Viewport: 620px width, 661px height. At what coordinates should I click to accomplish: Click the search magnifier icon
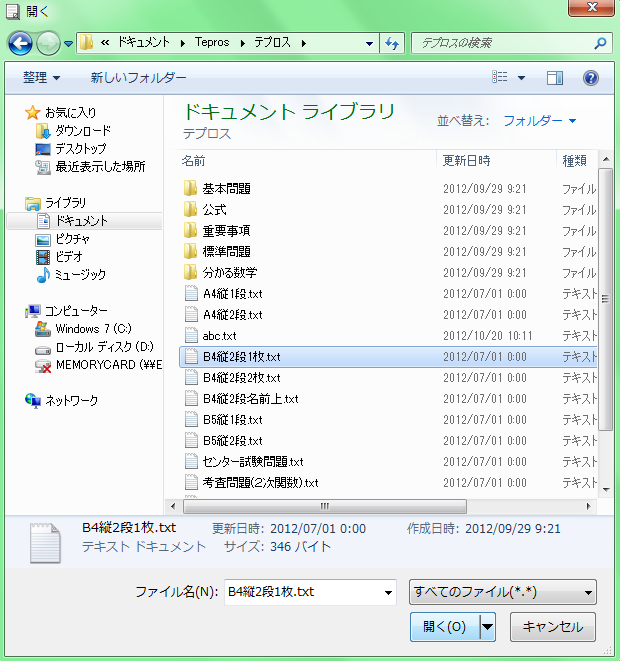tap(600, 43)
